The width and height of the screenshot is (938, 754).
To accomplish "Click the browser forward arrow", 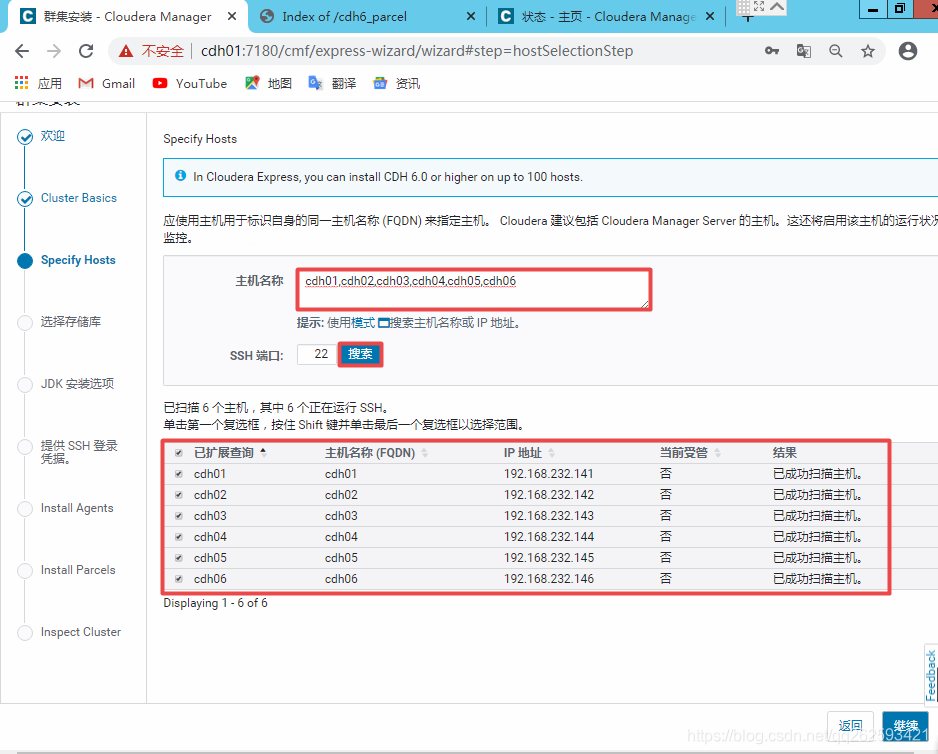I will pyautogui.click(x=54, y=51).
